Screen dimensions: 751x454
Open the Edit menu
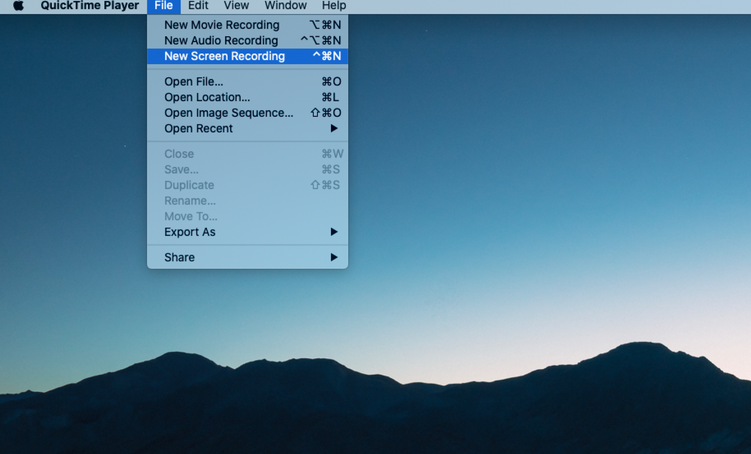point(198,6)
